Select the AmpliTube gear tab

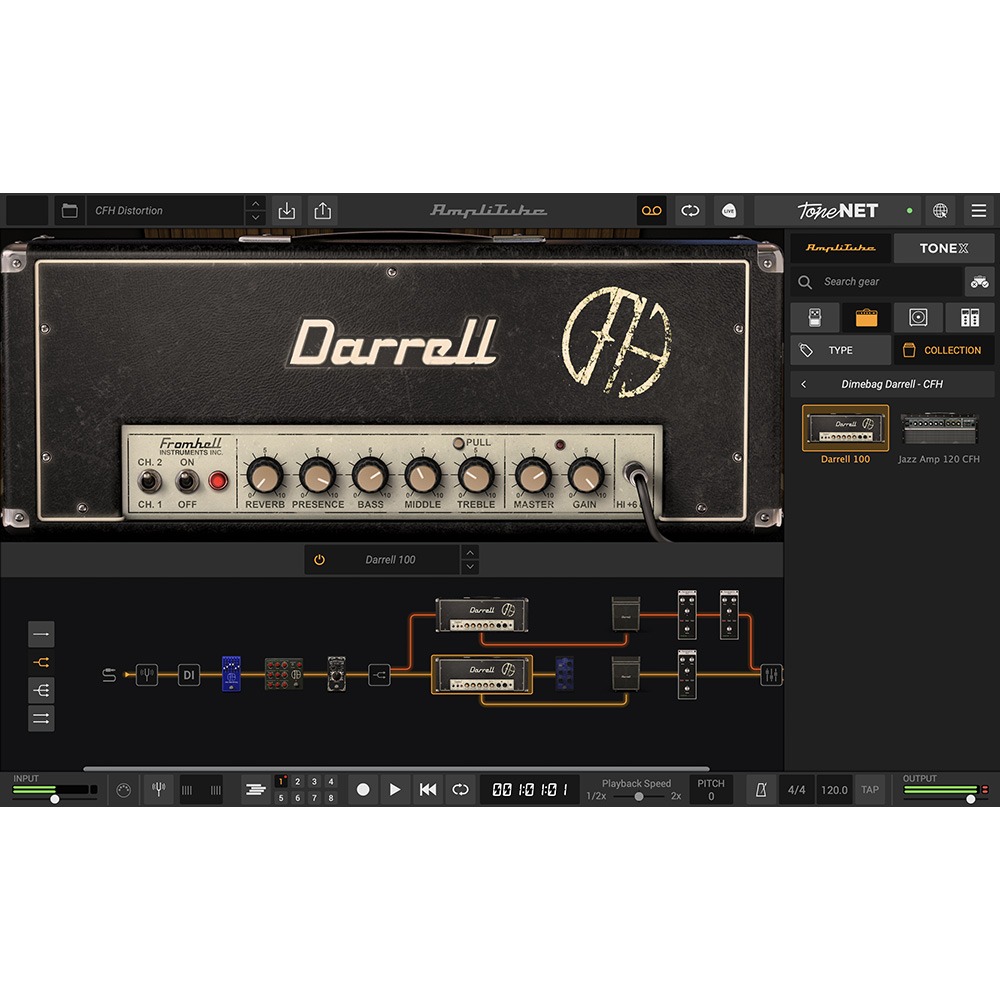840,248
